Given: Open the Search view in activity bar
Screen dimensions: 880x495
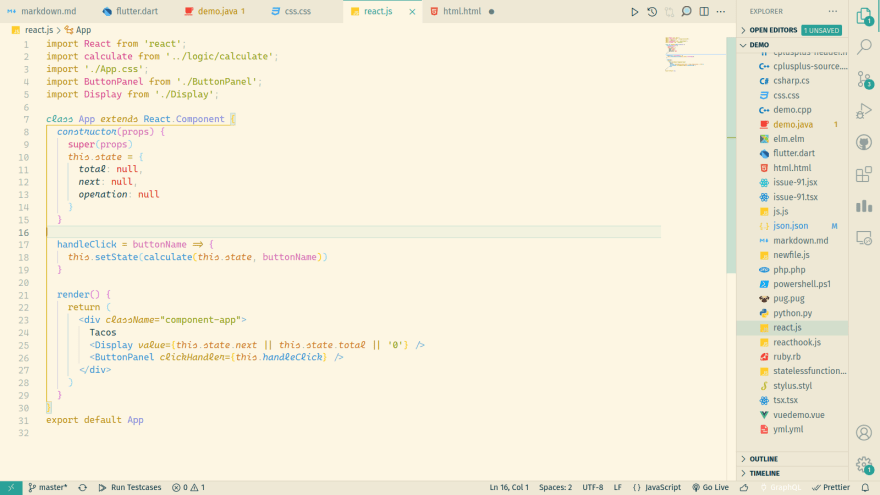Looking at the screenshot, I should click(x=864, y=47).
